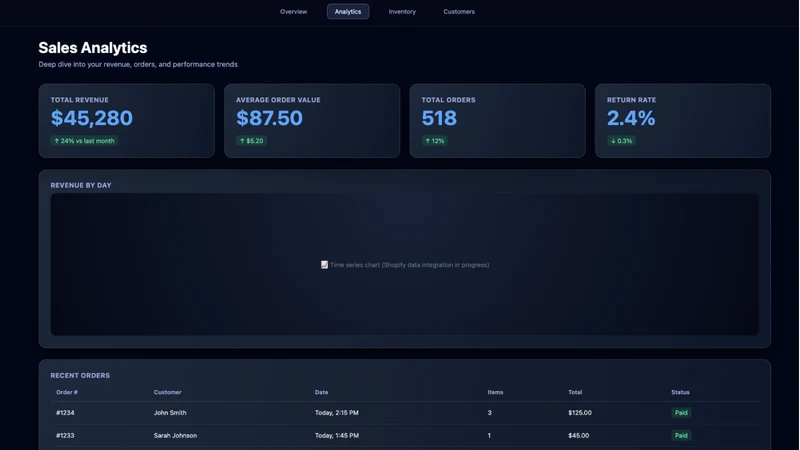Click the Revenue By Day chart placeholder
800x450 pixels.
click(405, 264)
